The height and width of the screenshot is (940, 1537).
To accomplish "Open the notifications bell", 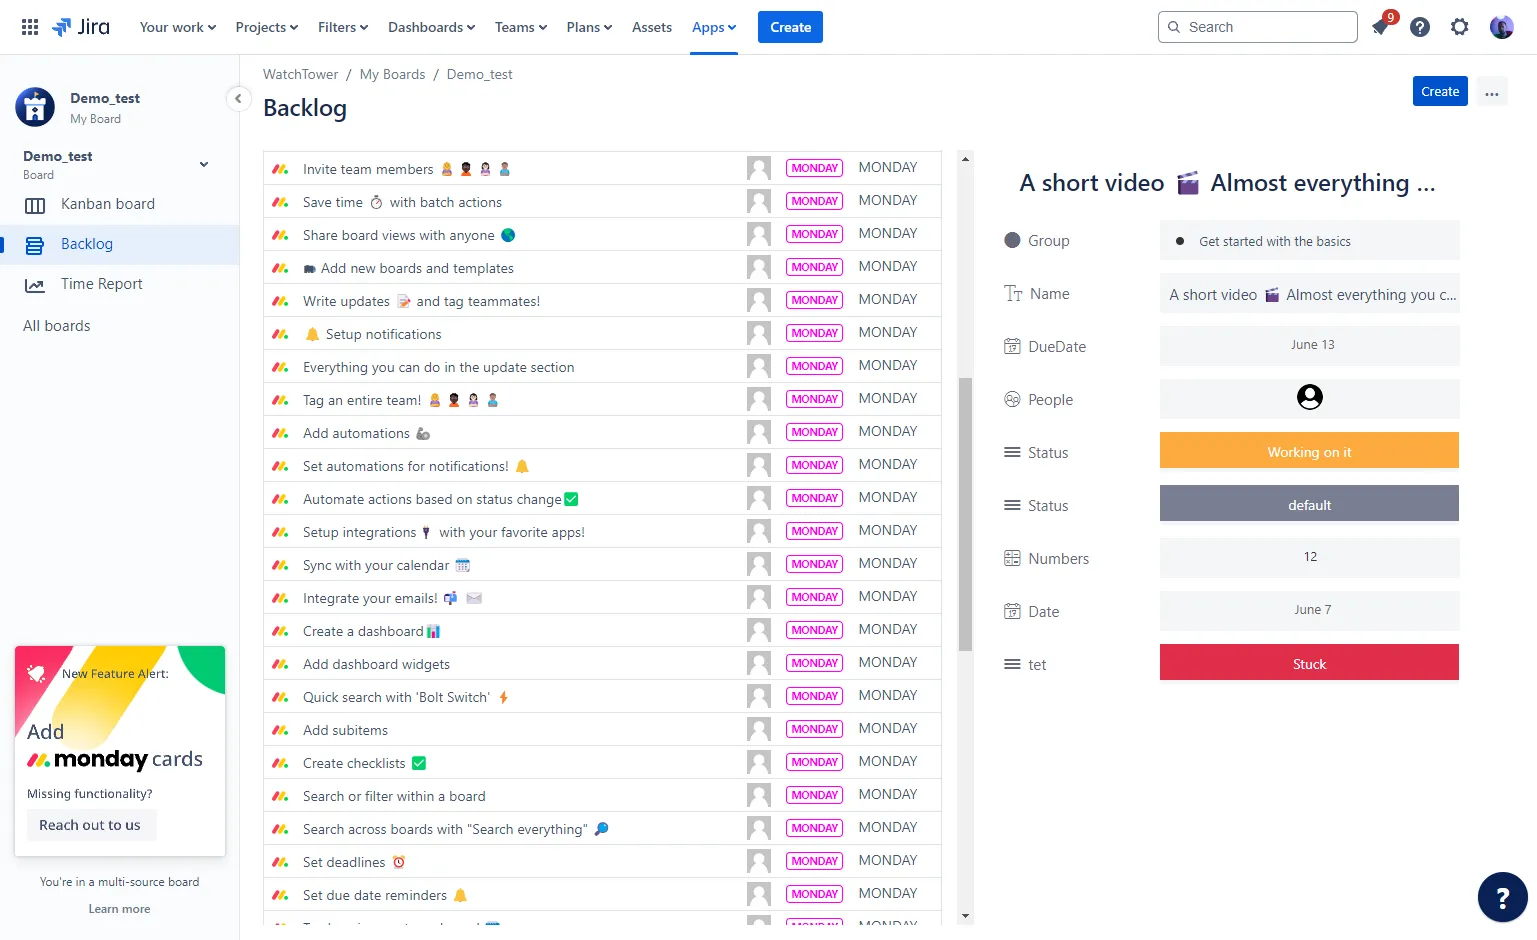I will (1381, 27).
